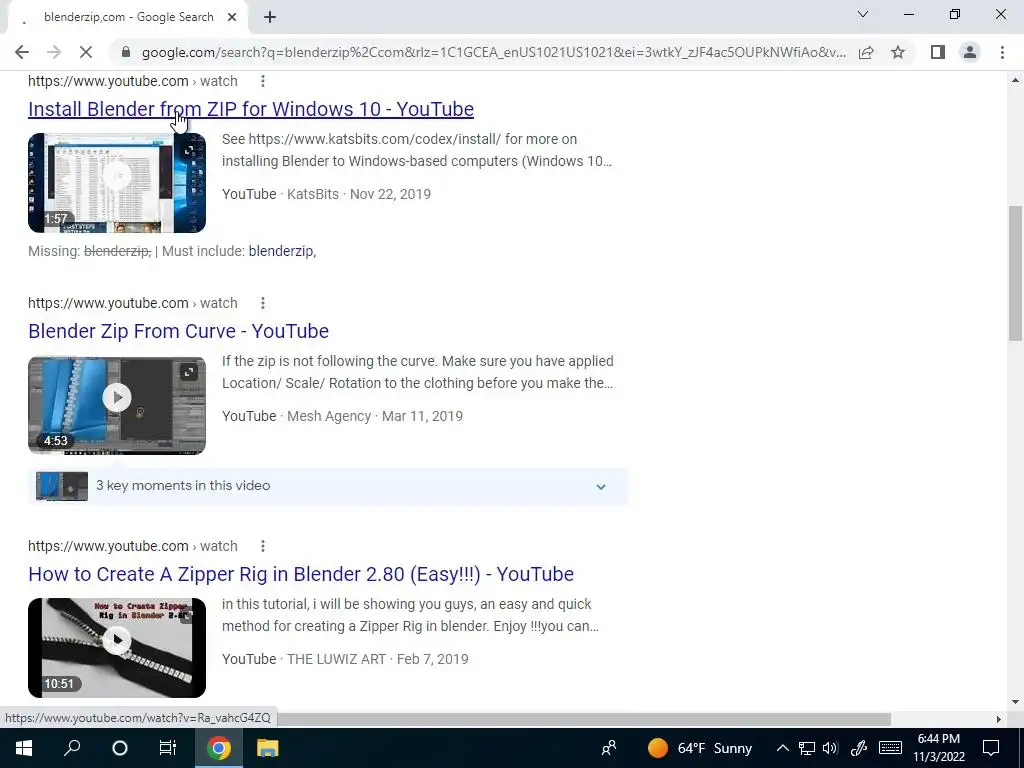Play the 1:57 Install Blender video thumbnail
1024x768 pixels.
[x=117, y=183]
